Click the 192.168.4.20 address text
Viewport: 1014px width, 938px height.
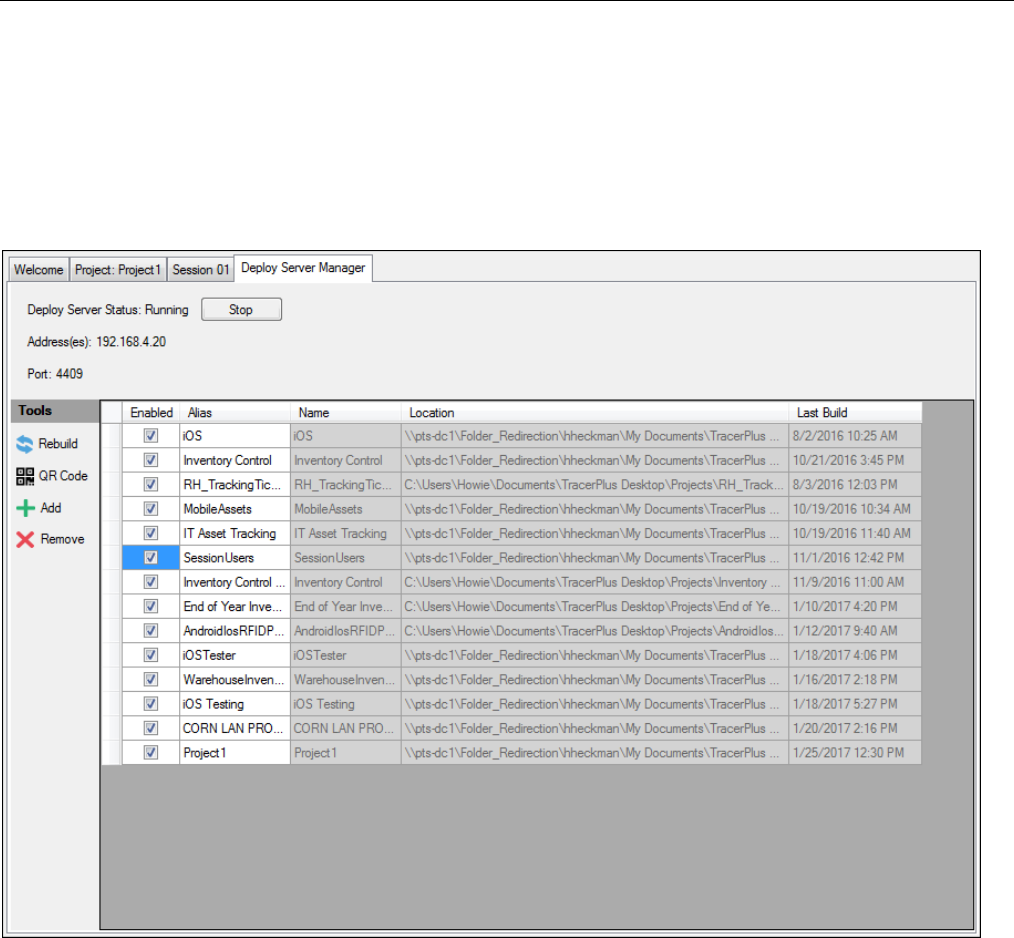pyautogui.click(x=131, y=342)
